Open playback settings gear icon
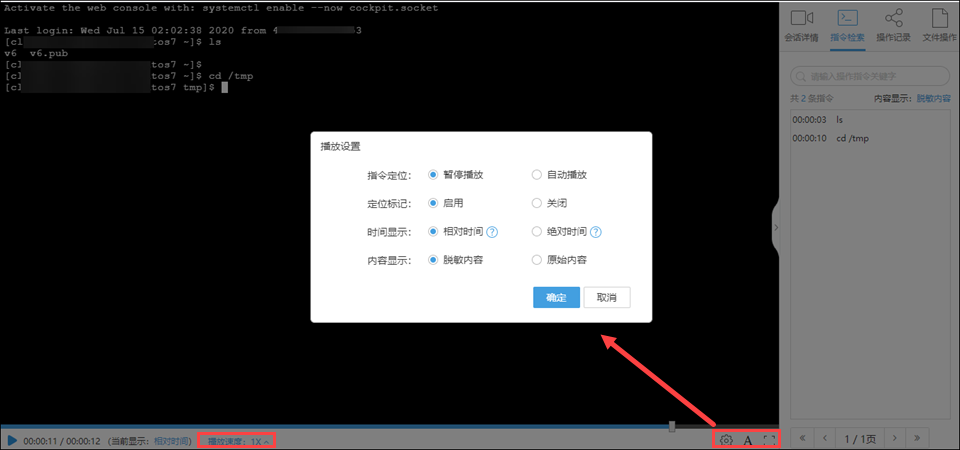 [x=726, y=440]
